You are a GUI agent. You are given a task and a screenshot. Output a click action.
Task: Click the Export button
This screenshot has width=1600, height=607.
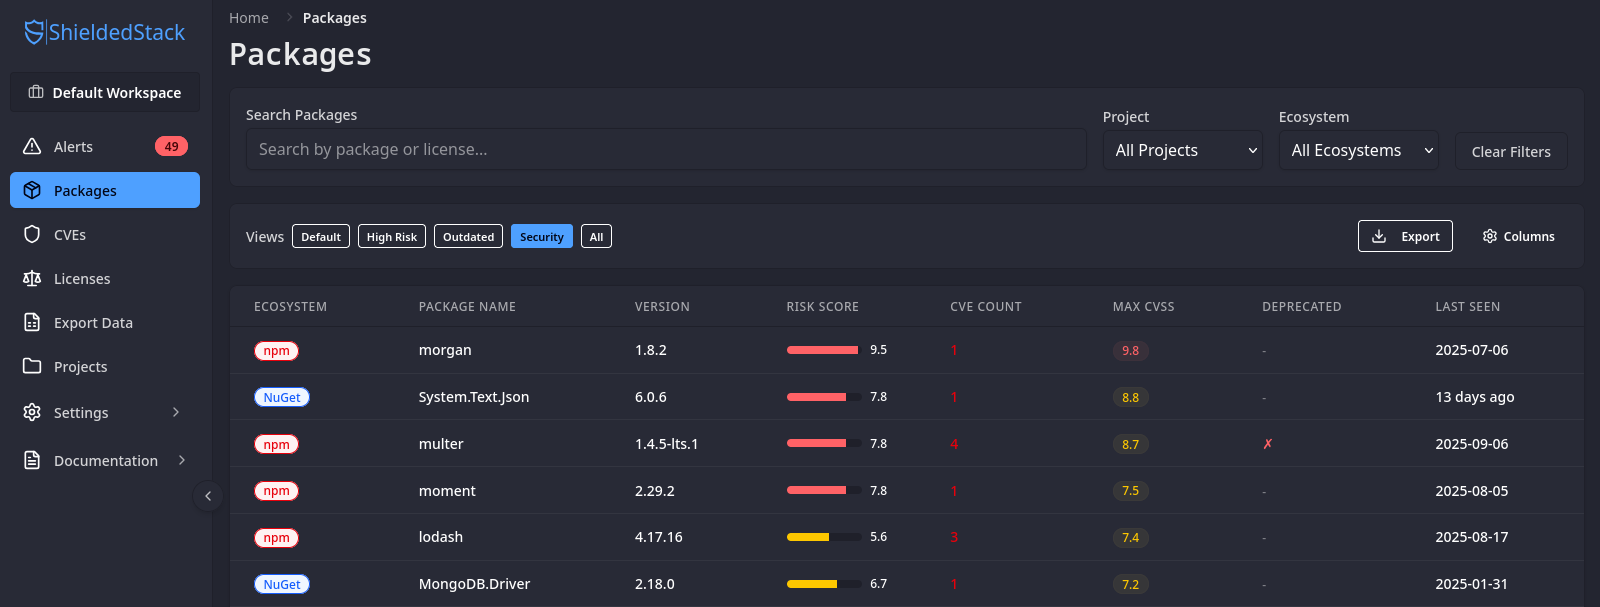tap(1405, 236)
